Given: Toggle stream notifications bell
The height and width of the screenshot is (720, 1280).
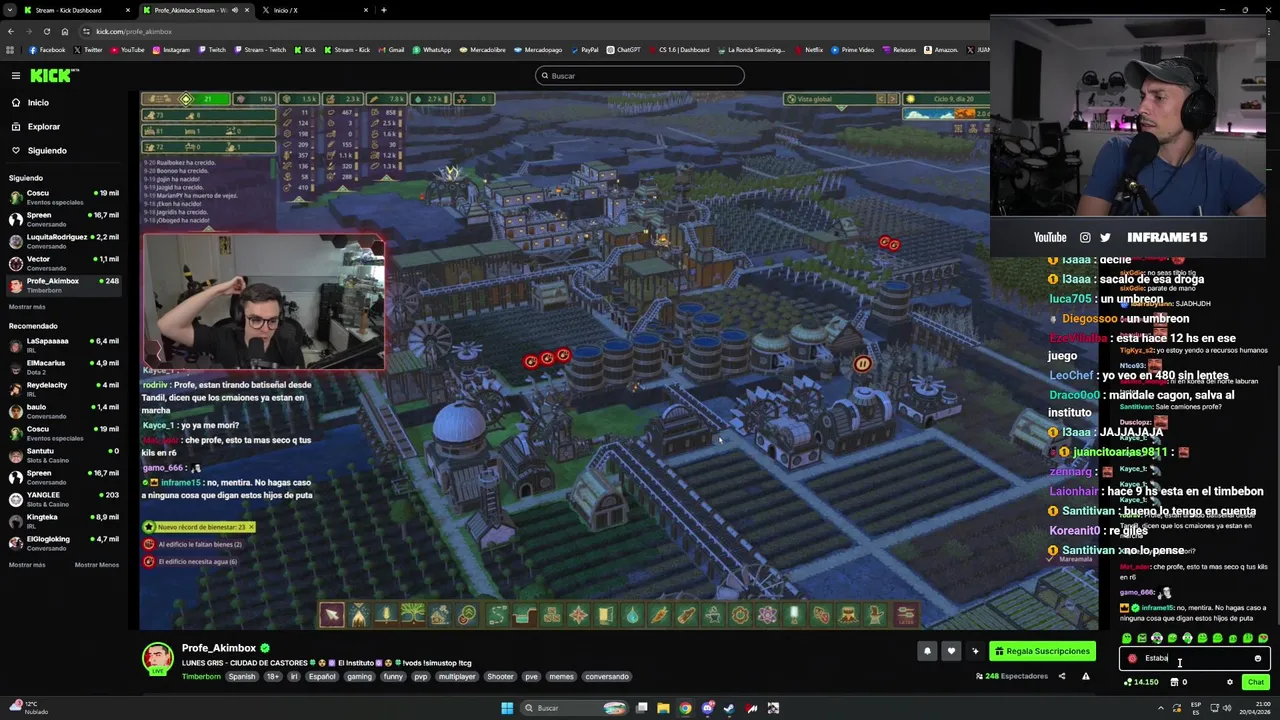Looking at the screenshot, I should point(927,652).
